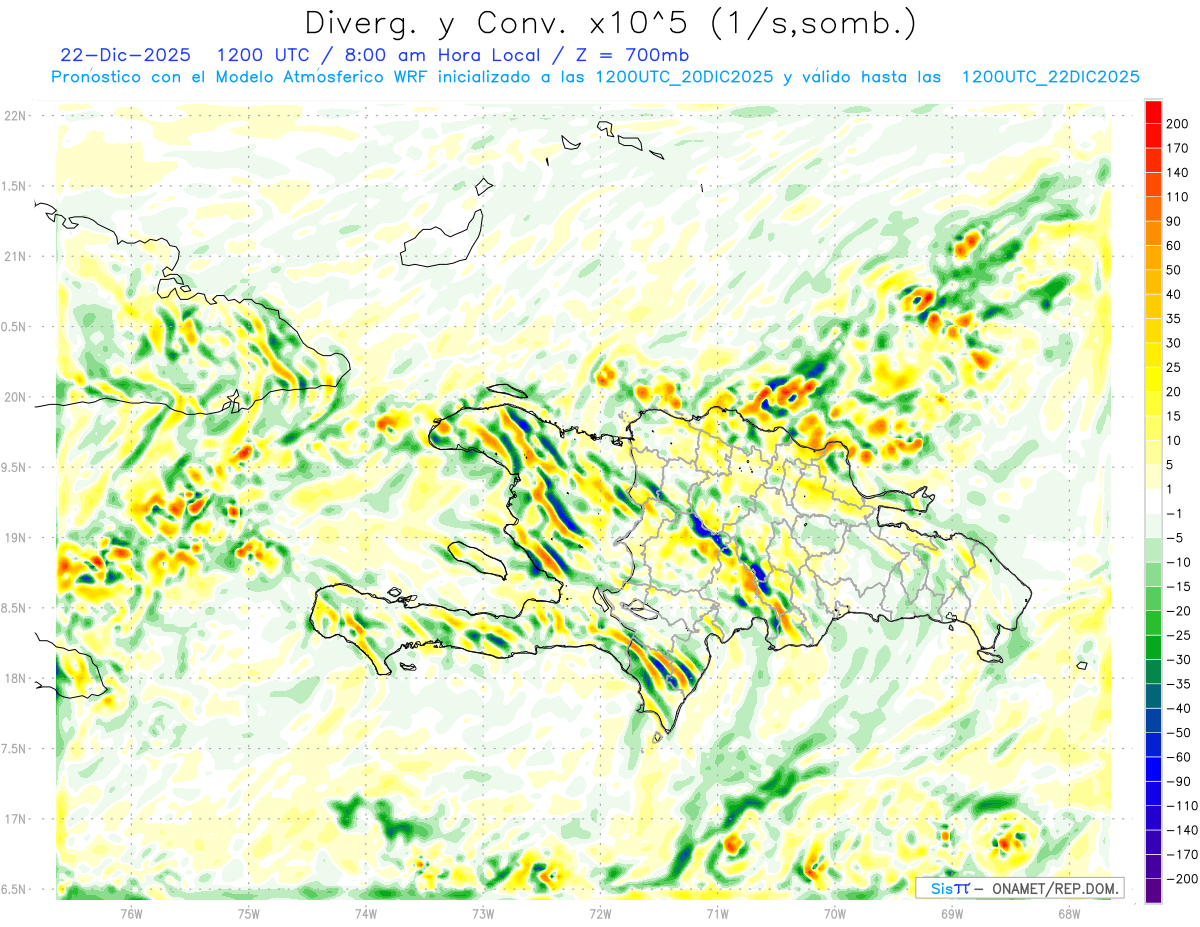Click the colorbar value '-110'

click(1180, 806)
